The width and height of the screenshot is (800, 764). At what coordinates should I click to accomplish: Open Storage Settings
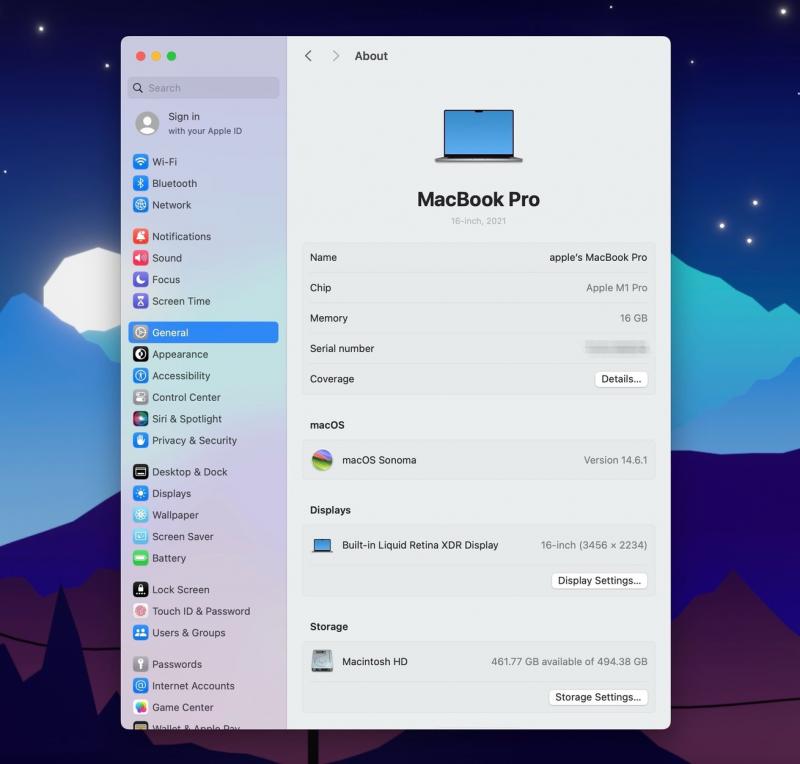598,697
